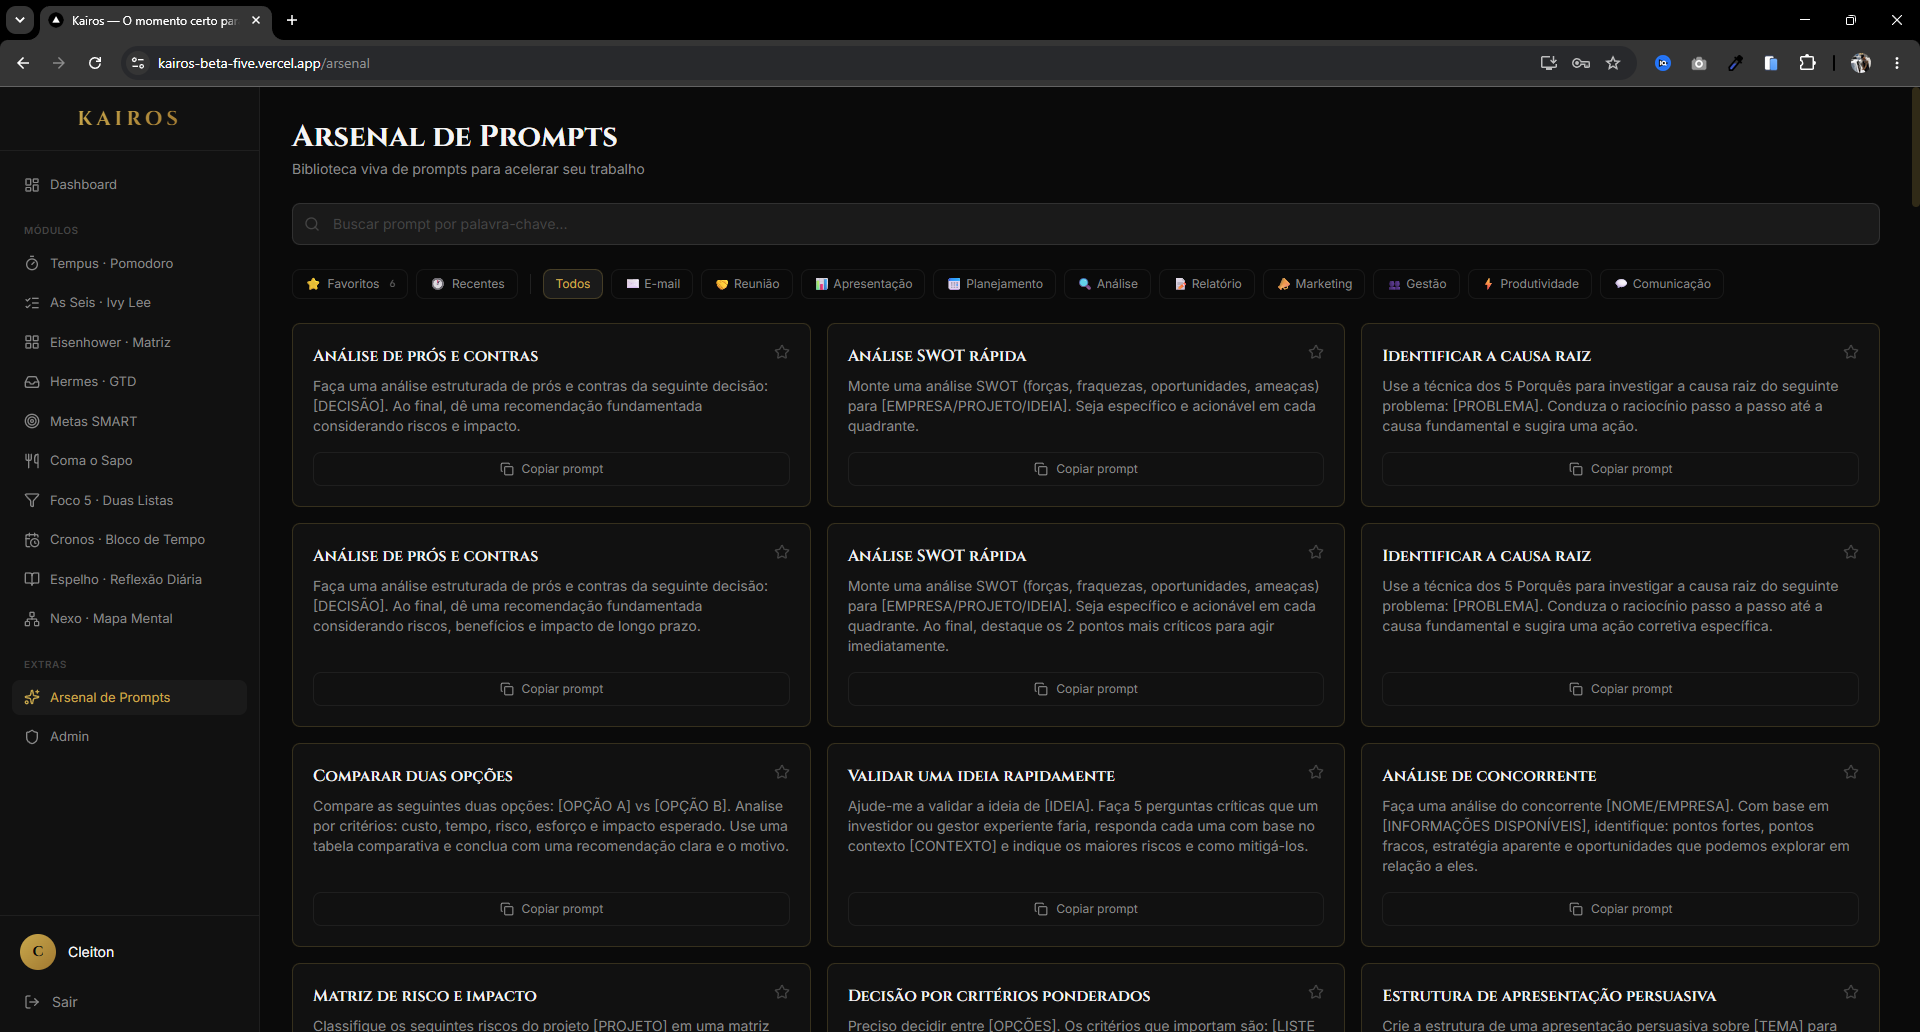Filter prompts by Relatório
Screen dimensions: 1920x1032
(1207, 284)
